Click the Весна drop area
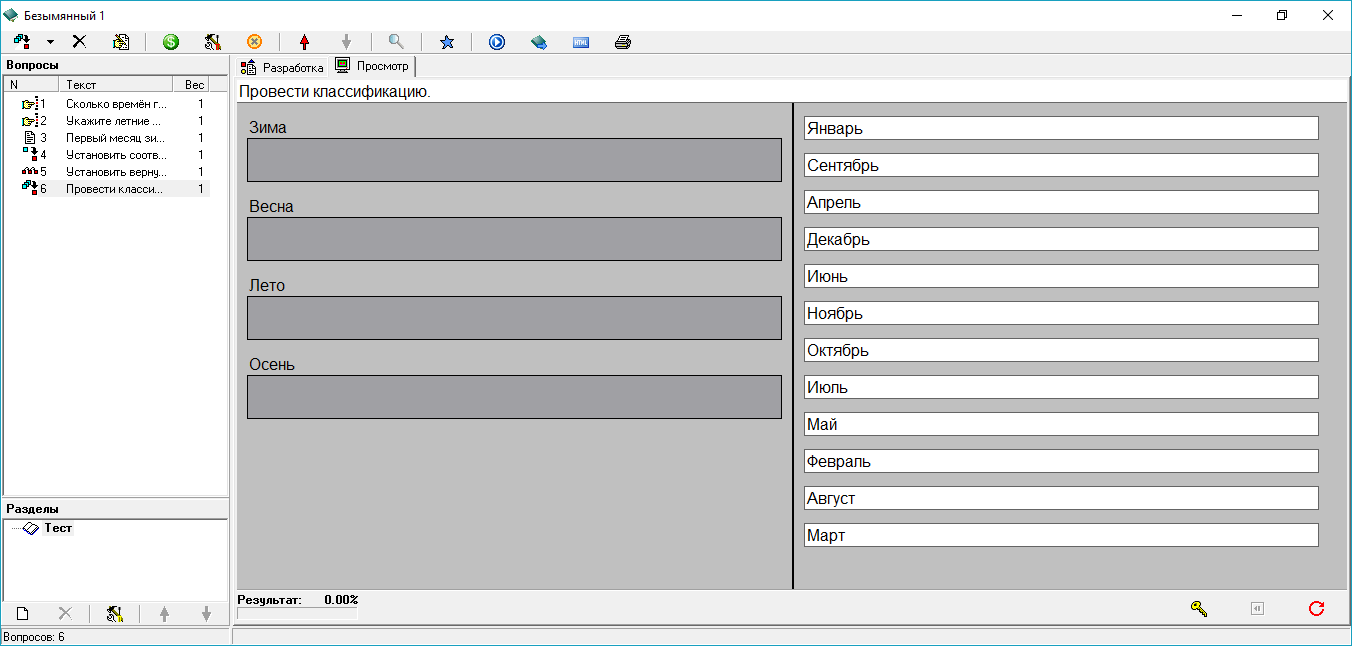Viewport: 1352px width, 646px height. click(x=514, y=239)
